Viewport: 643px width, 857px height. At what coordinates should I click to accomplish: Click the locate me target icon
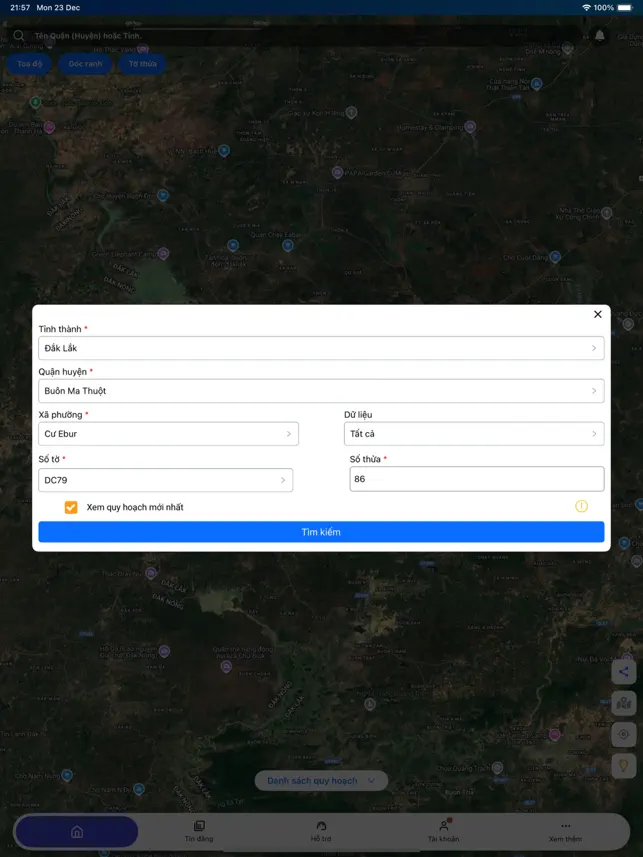tap(623, 735)
